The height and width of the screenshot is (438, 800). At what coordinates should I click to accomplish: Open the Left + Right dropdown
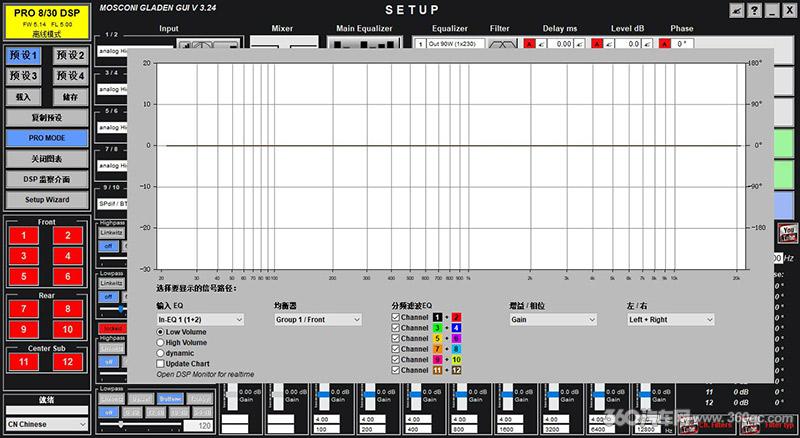[671, 320]
